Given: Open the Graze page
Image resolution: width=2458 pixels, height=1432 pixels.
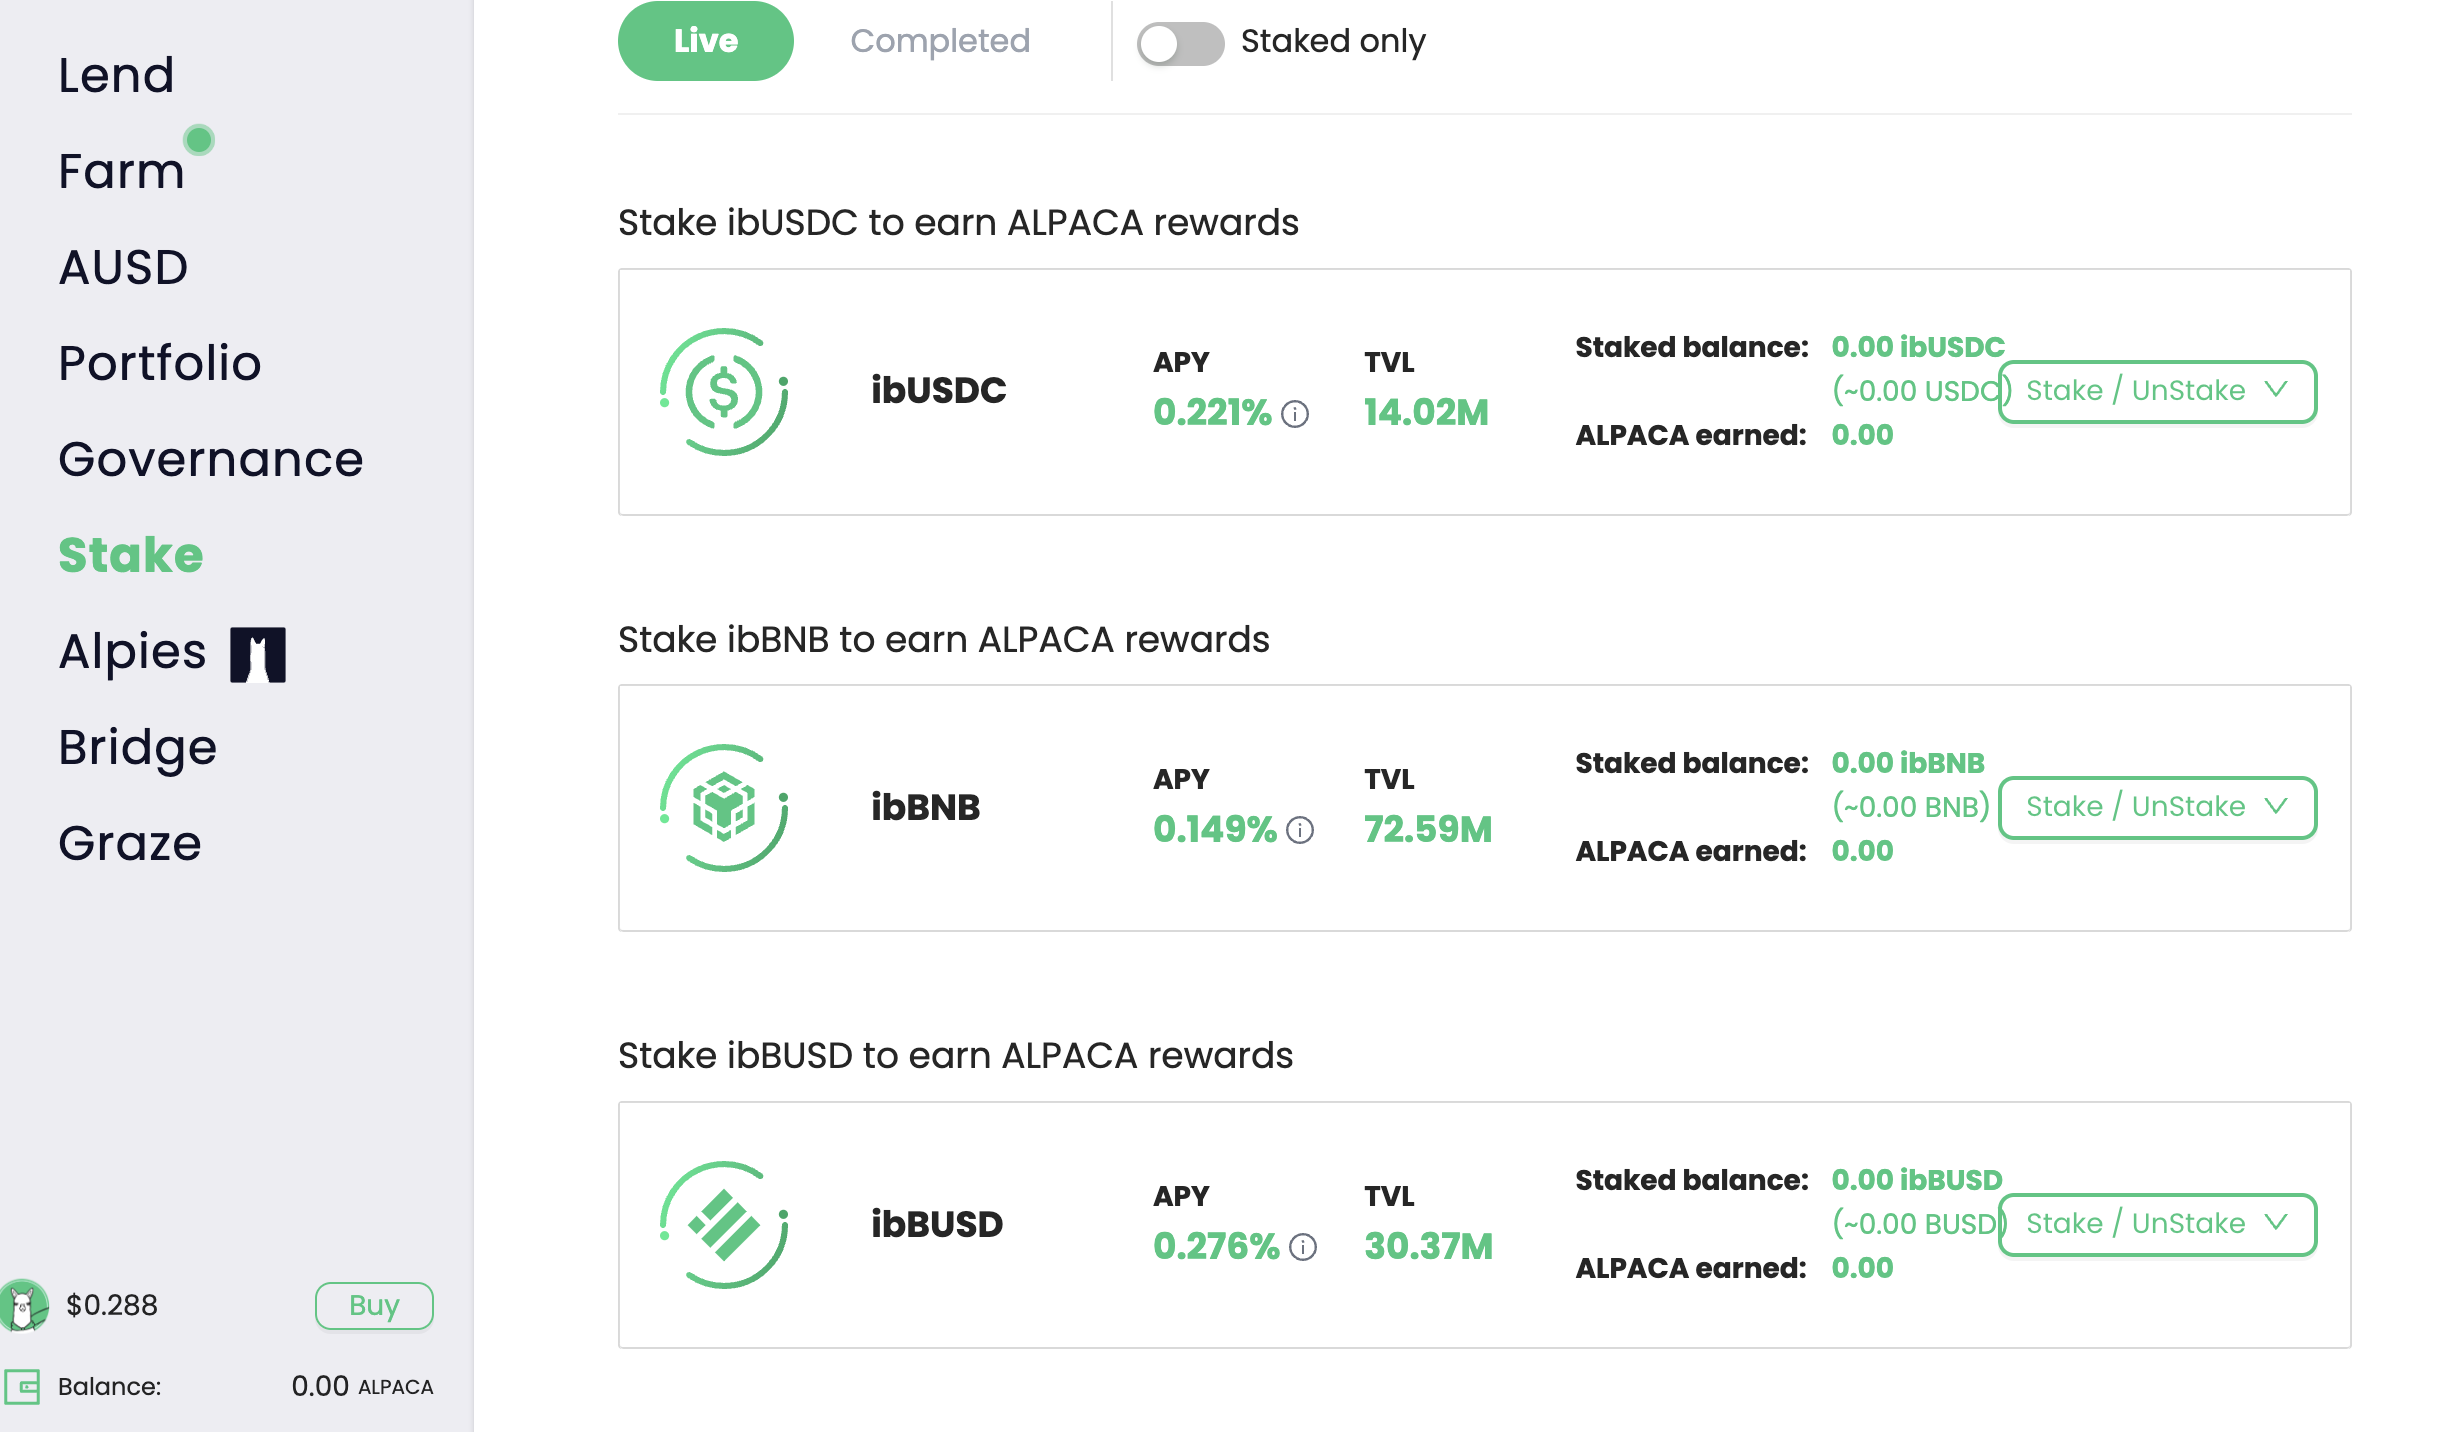Looking at the screenshot, I should tap(130, 843).
